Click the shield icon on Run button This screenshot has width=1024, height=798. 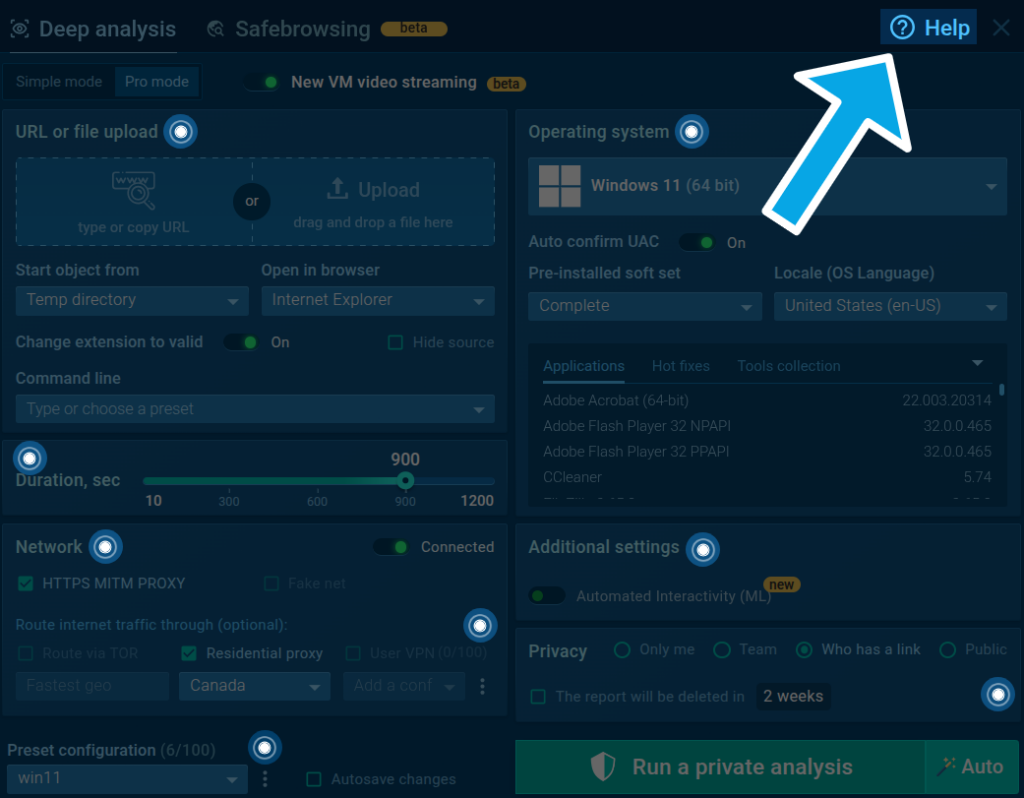[x=603, y=767]
